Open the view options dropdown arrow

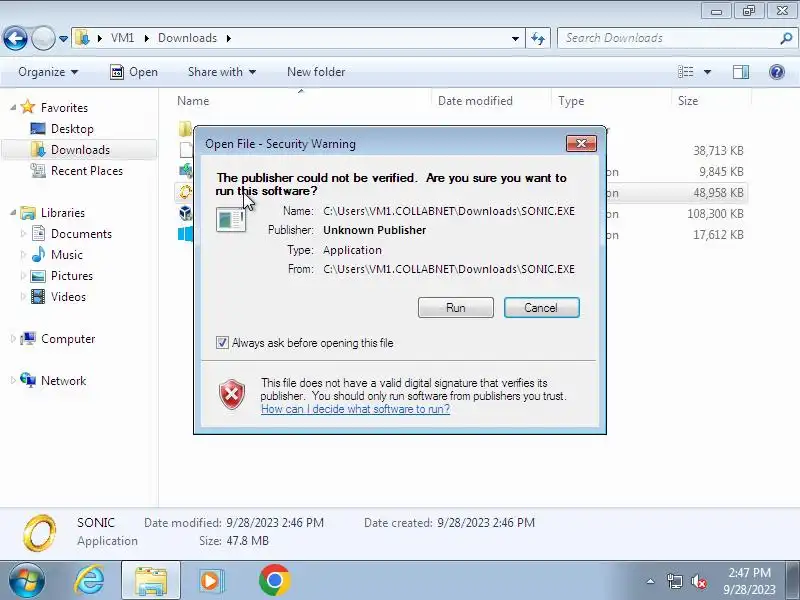pyautogui.click(x=707, y=72)
